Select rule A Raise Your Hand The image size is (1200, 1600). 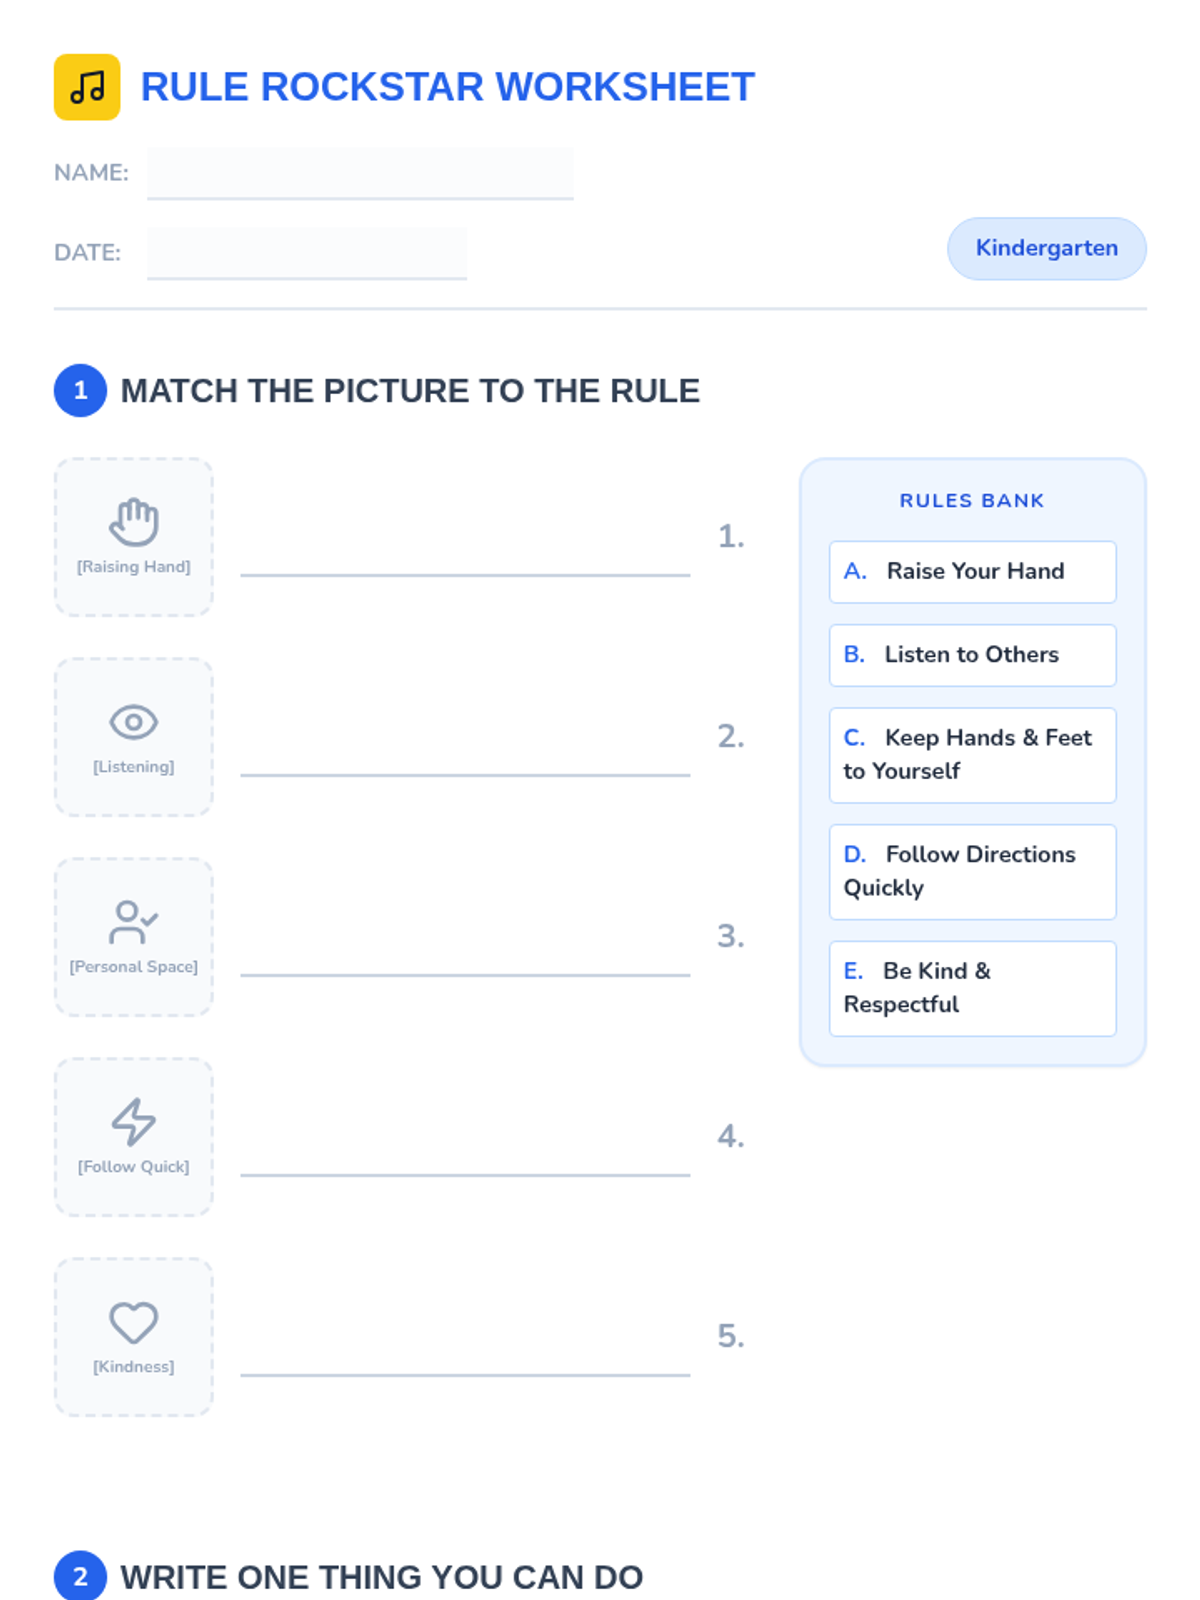pos(972,572)
